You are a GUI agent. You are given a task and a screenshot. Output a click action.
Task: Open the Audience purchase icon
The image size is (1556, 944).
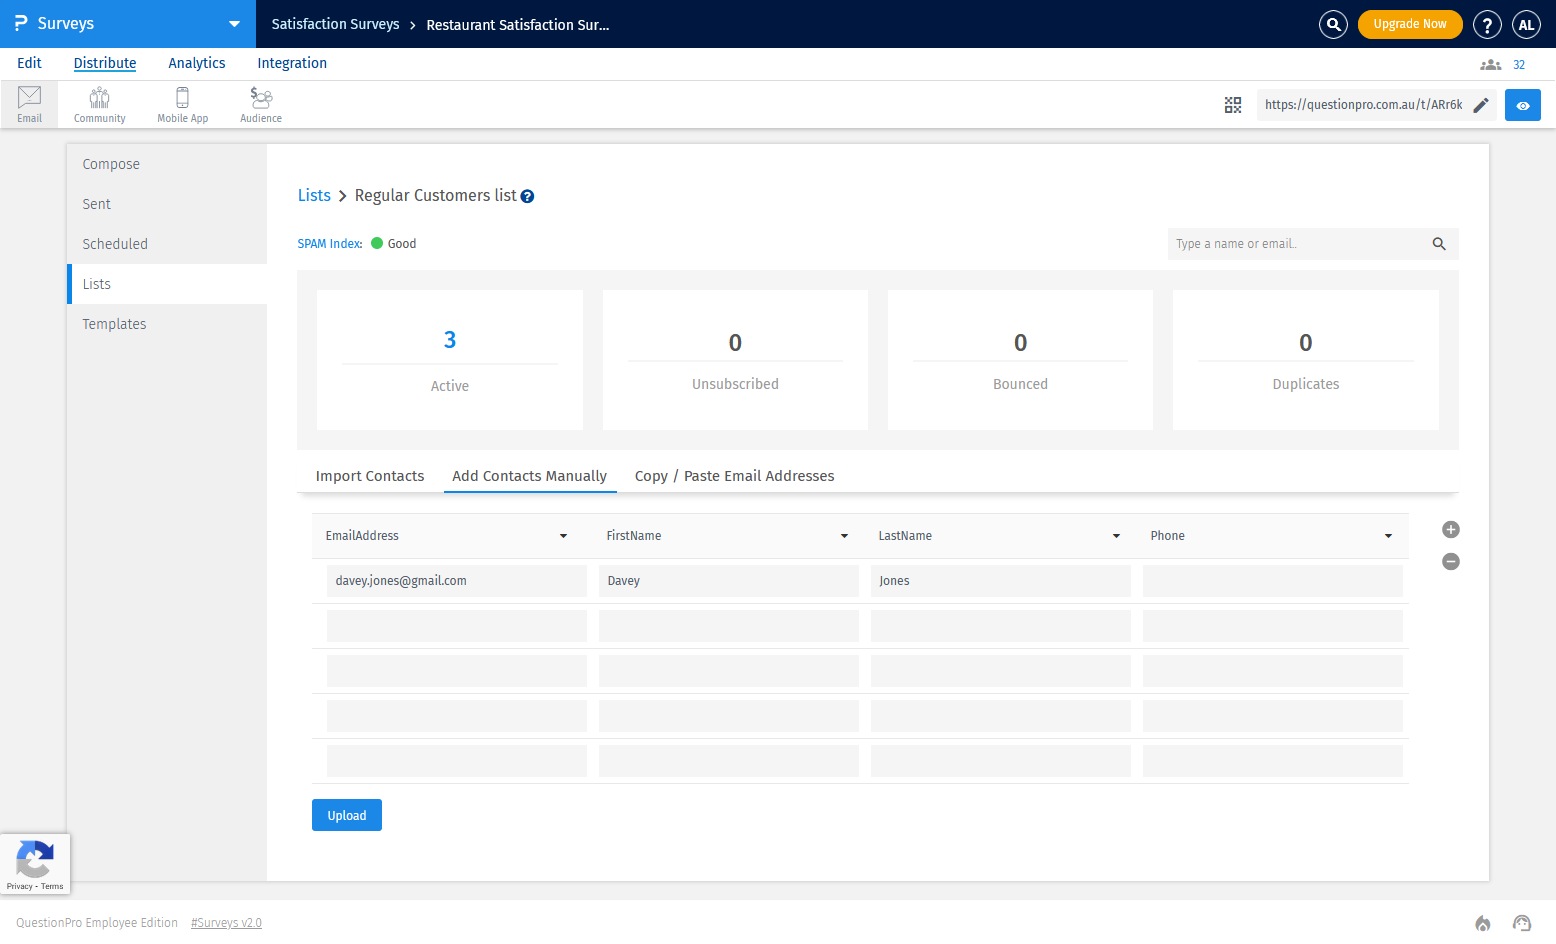260,104
